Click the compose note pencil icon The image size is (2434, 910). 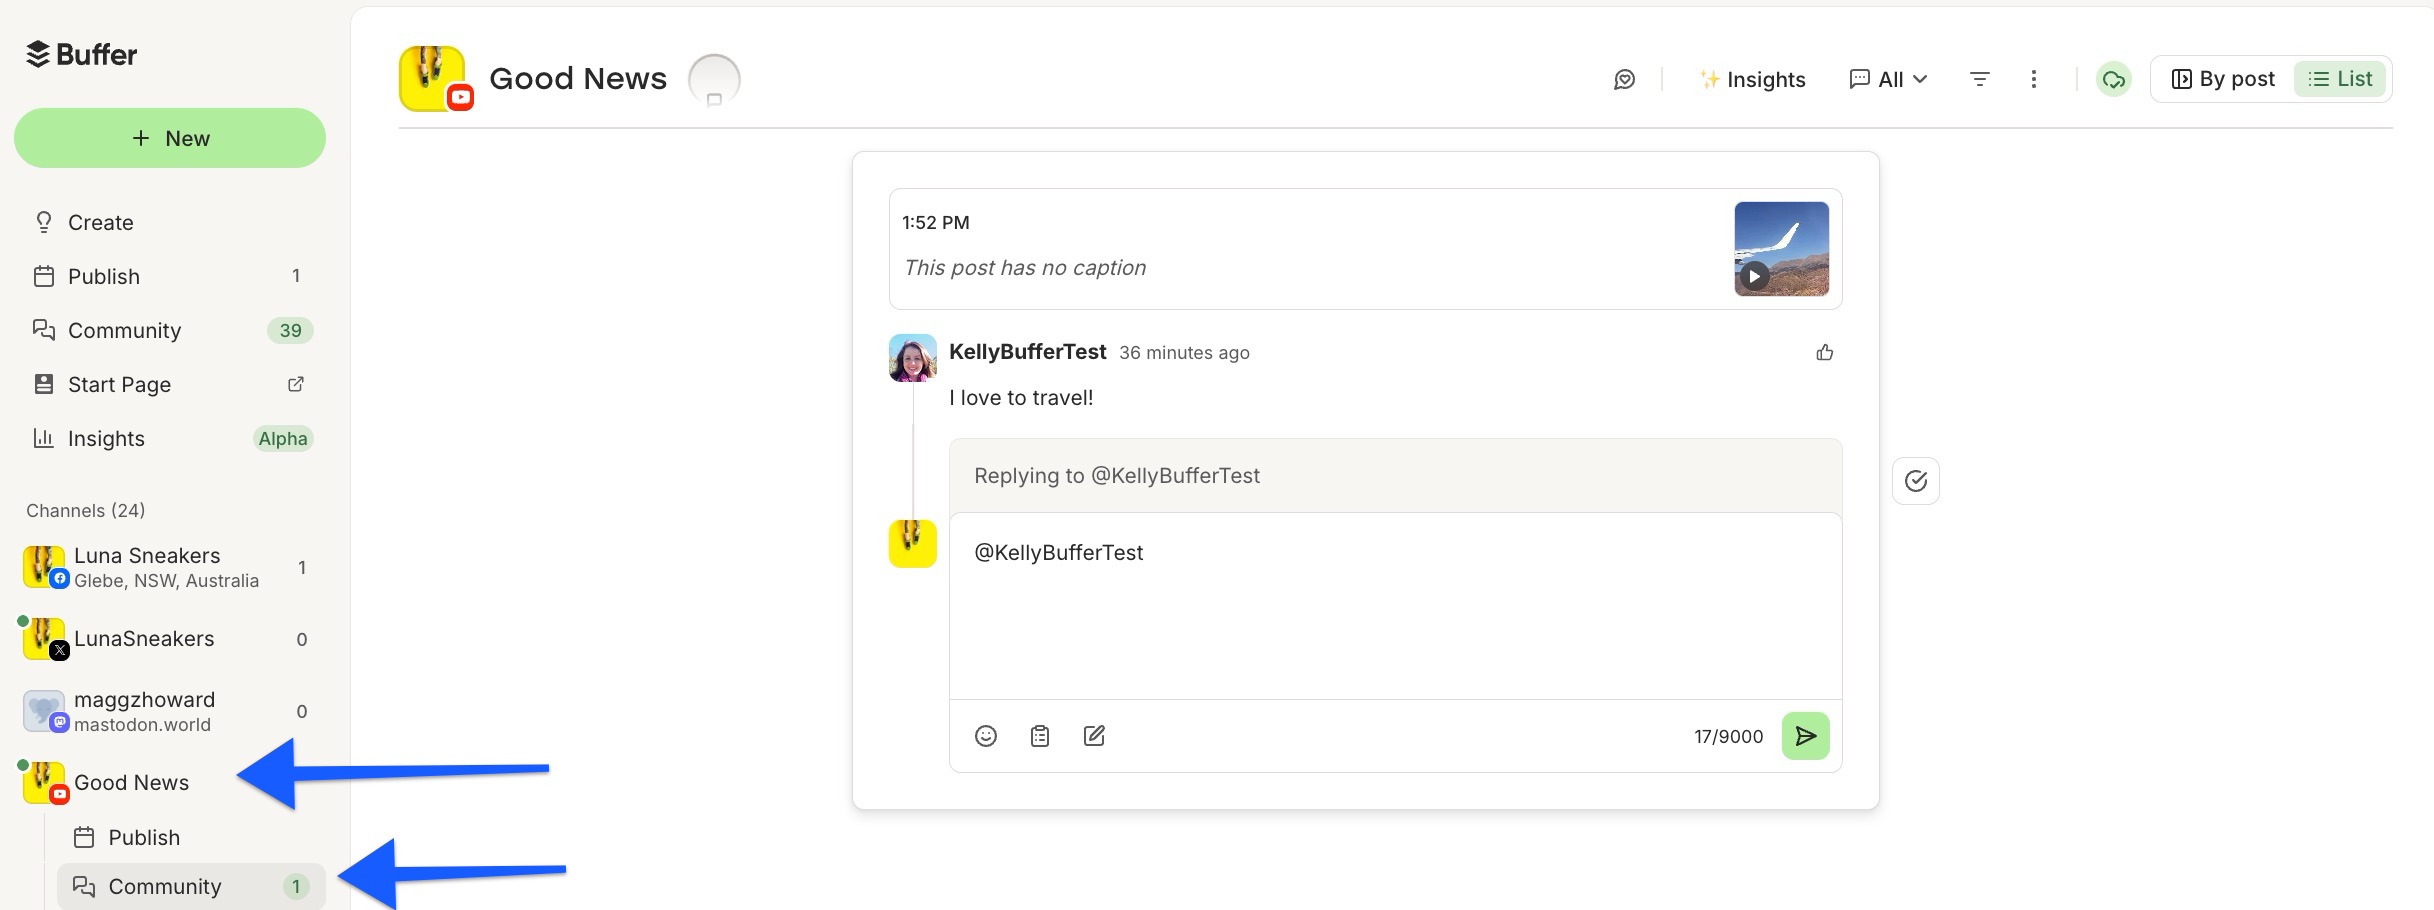(1094, 735)
